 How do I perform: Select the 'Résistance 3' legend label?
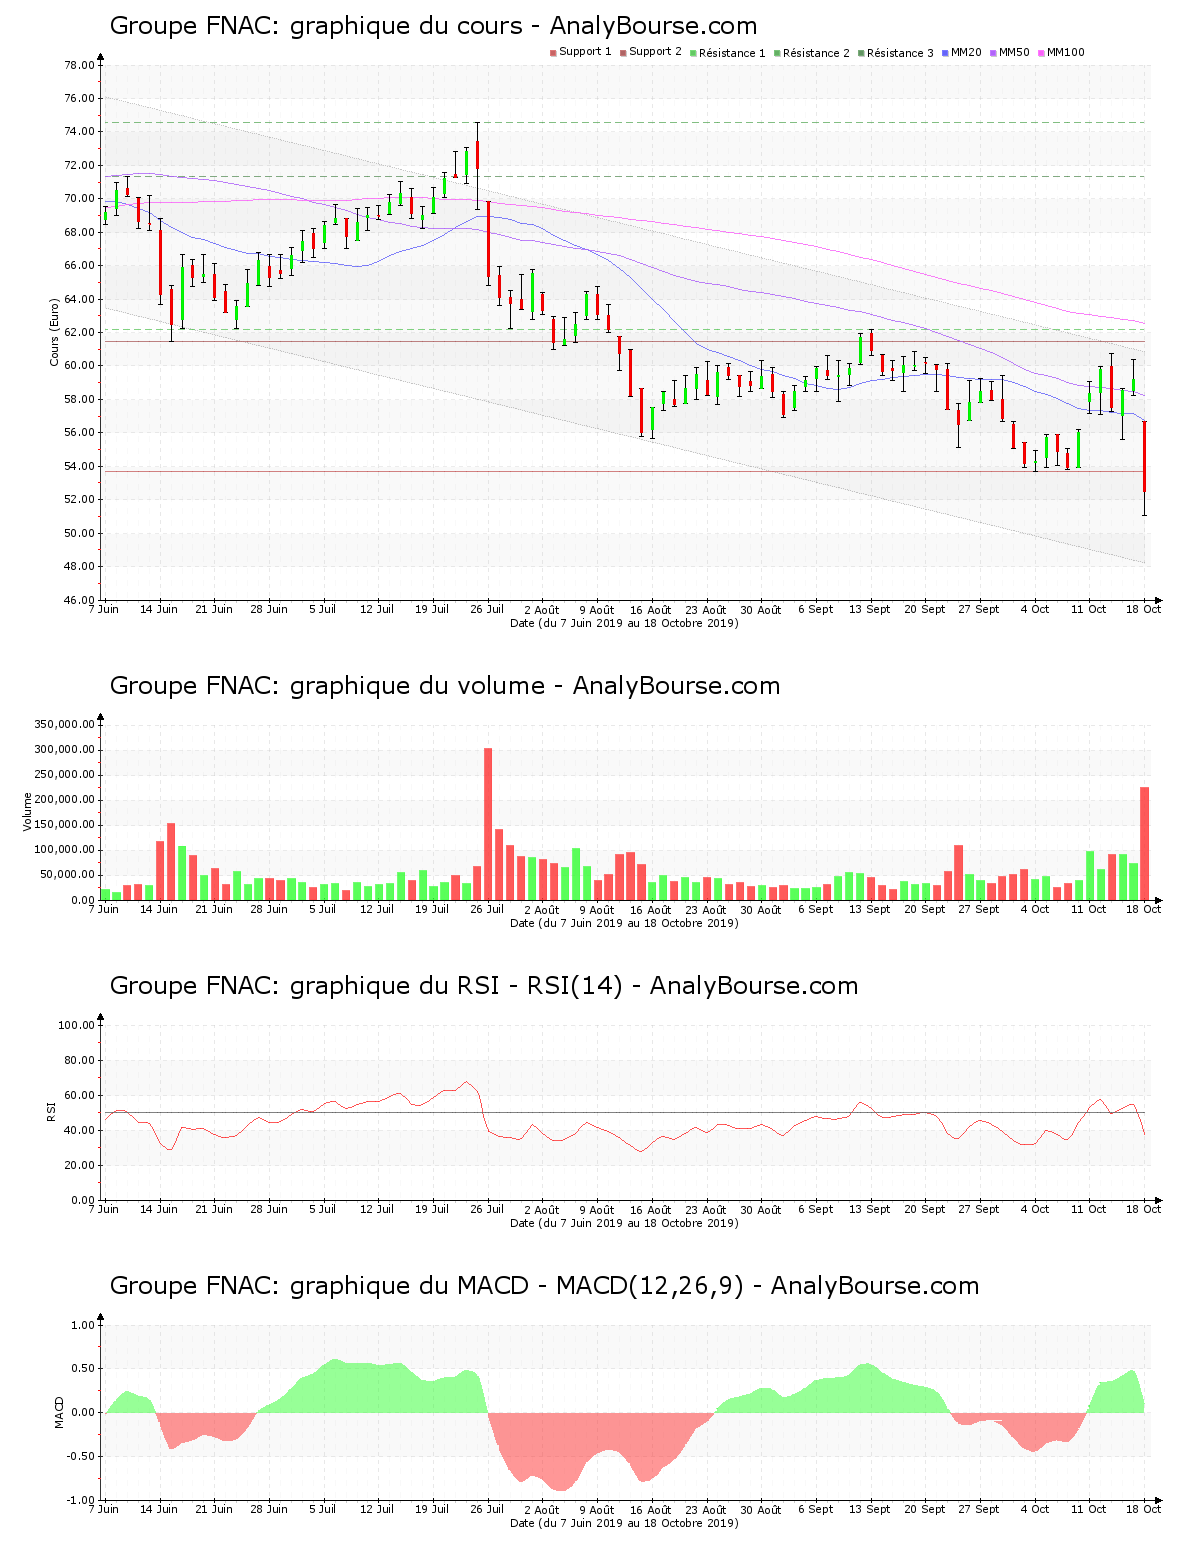point(900,53)
